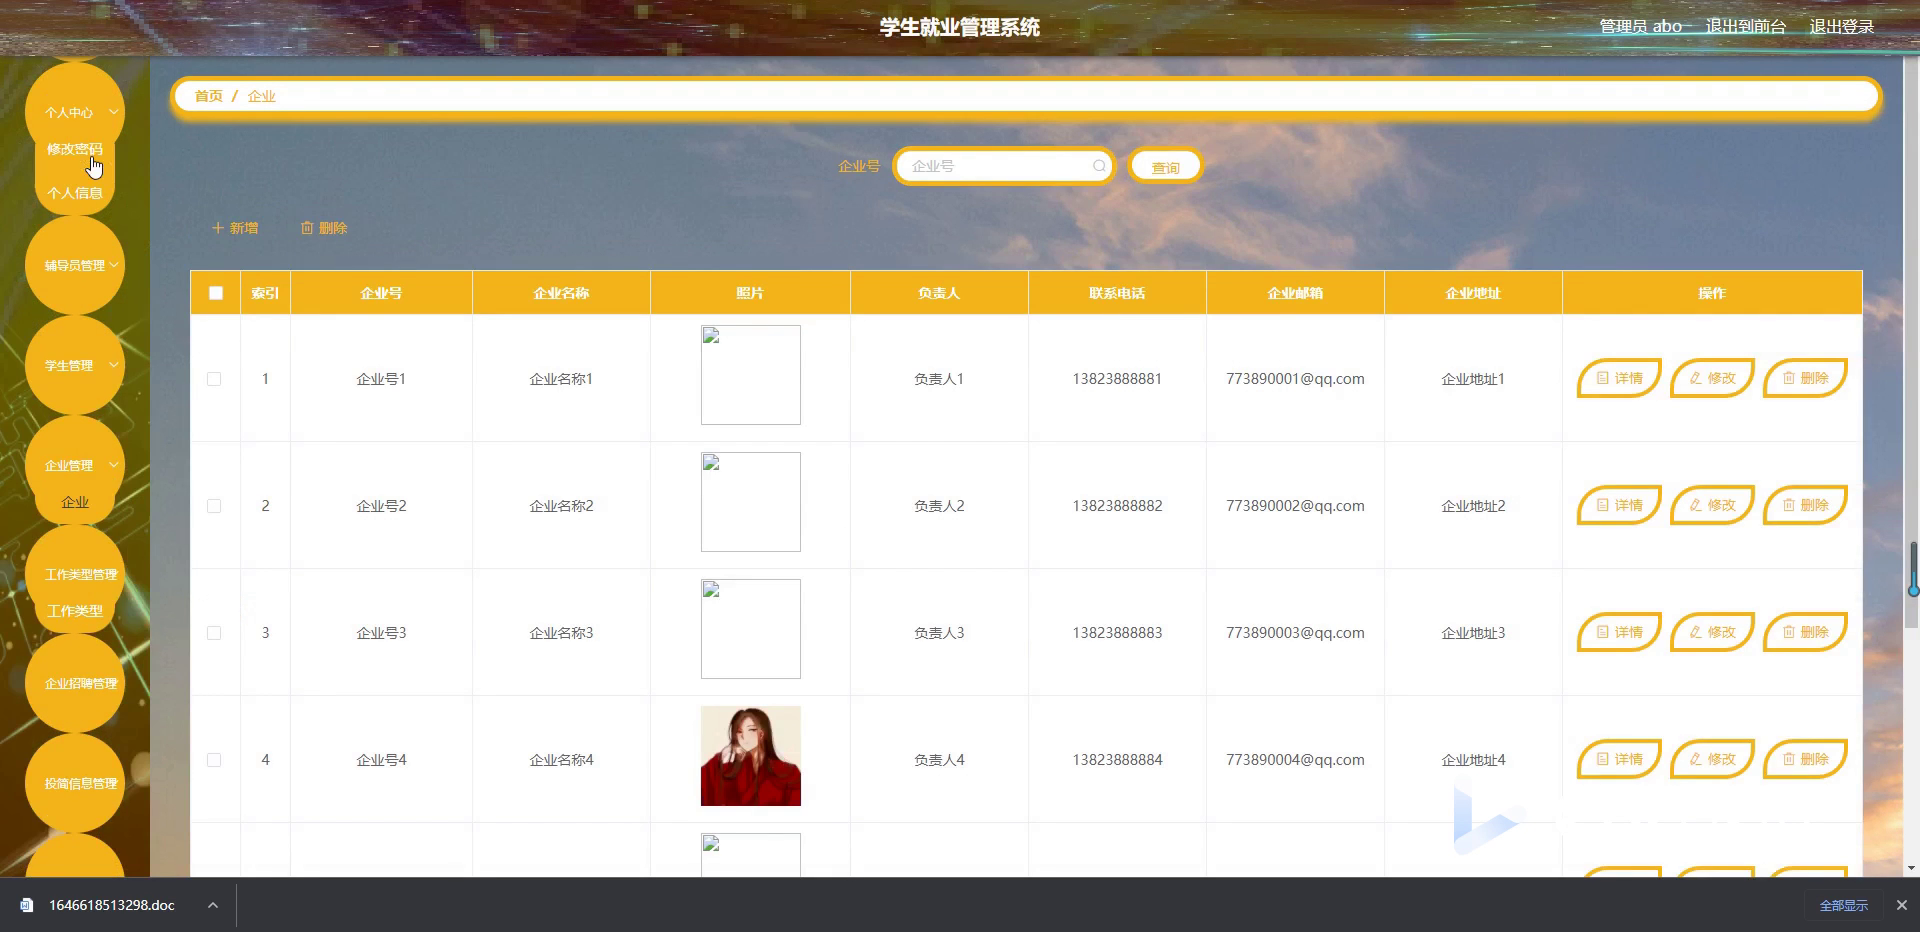
Task: Close the download bar with X
Action: pos(1901,905)
